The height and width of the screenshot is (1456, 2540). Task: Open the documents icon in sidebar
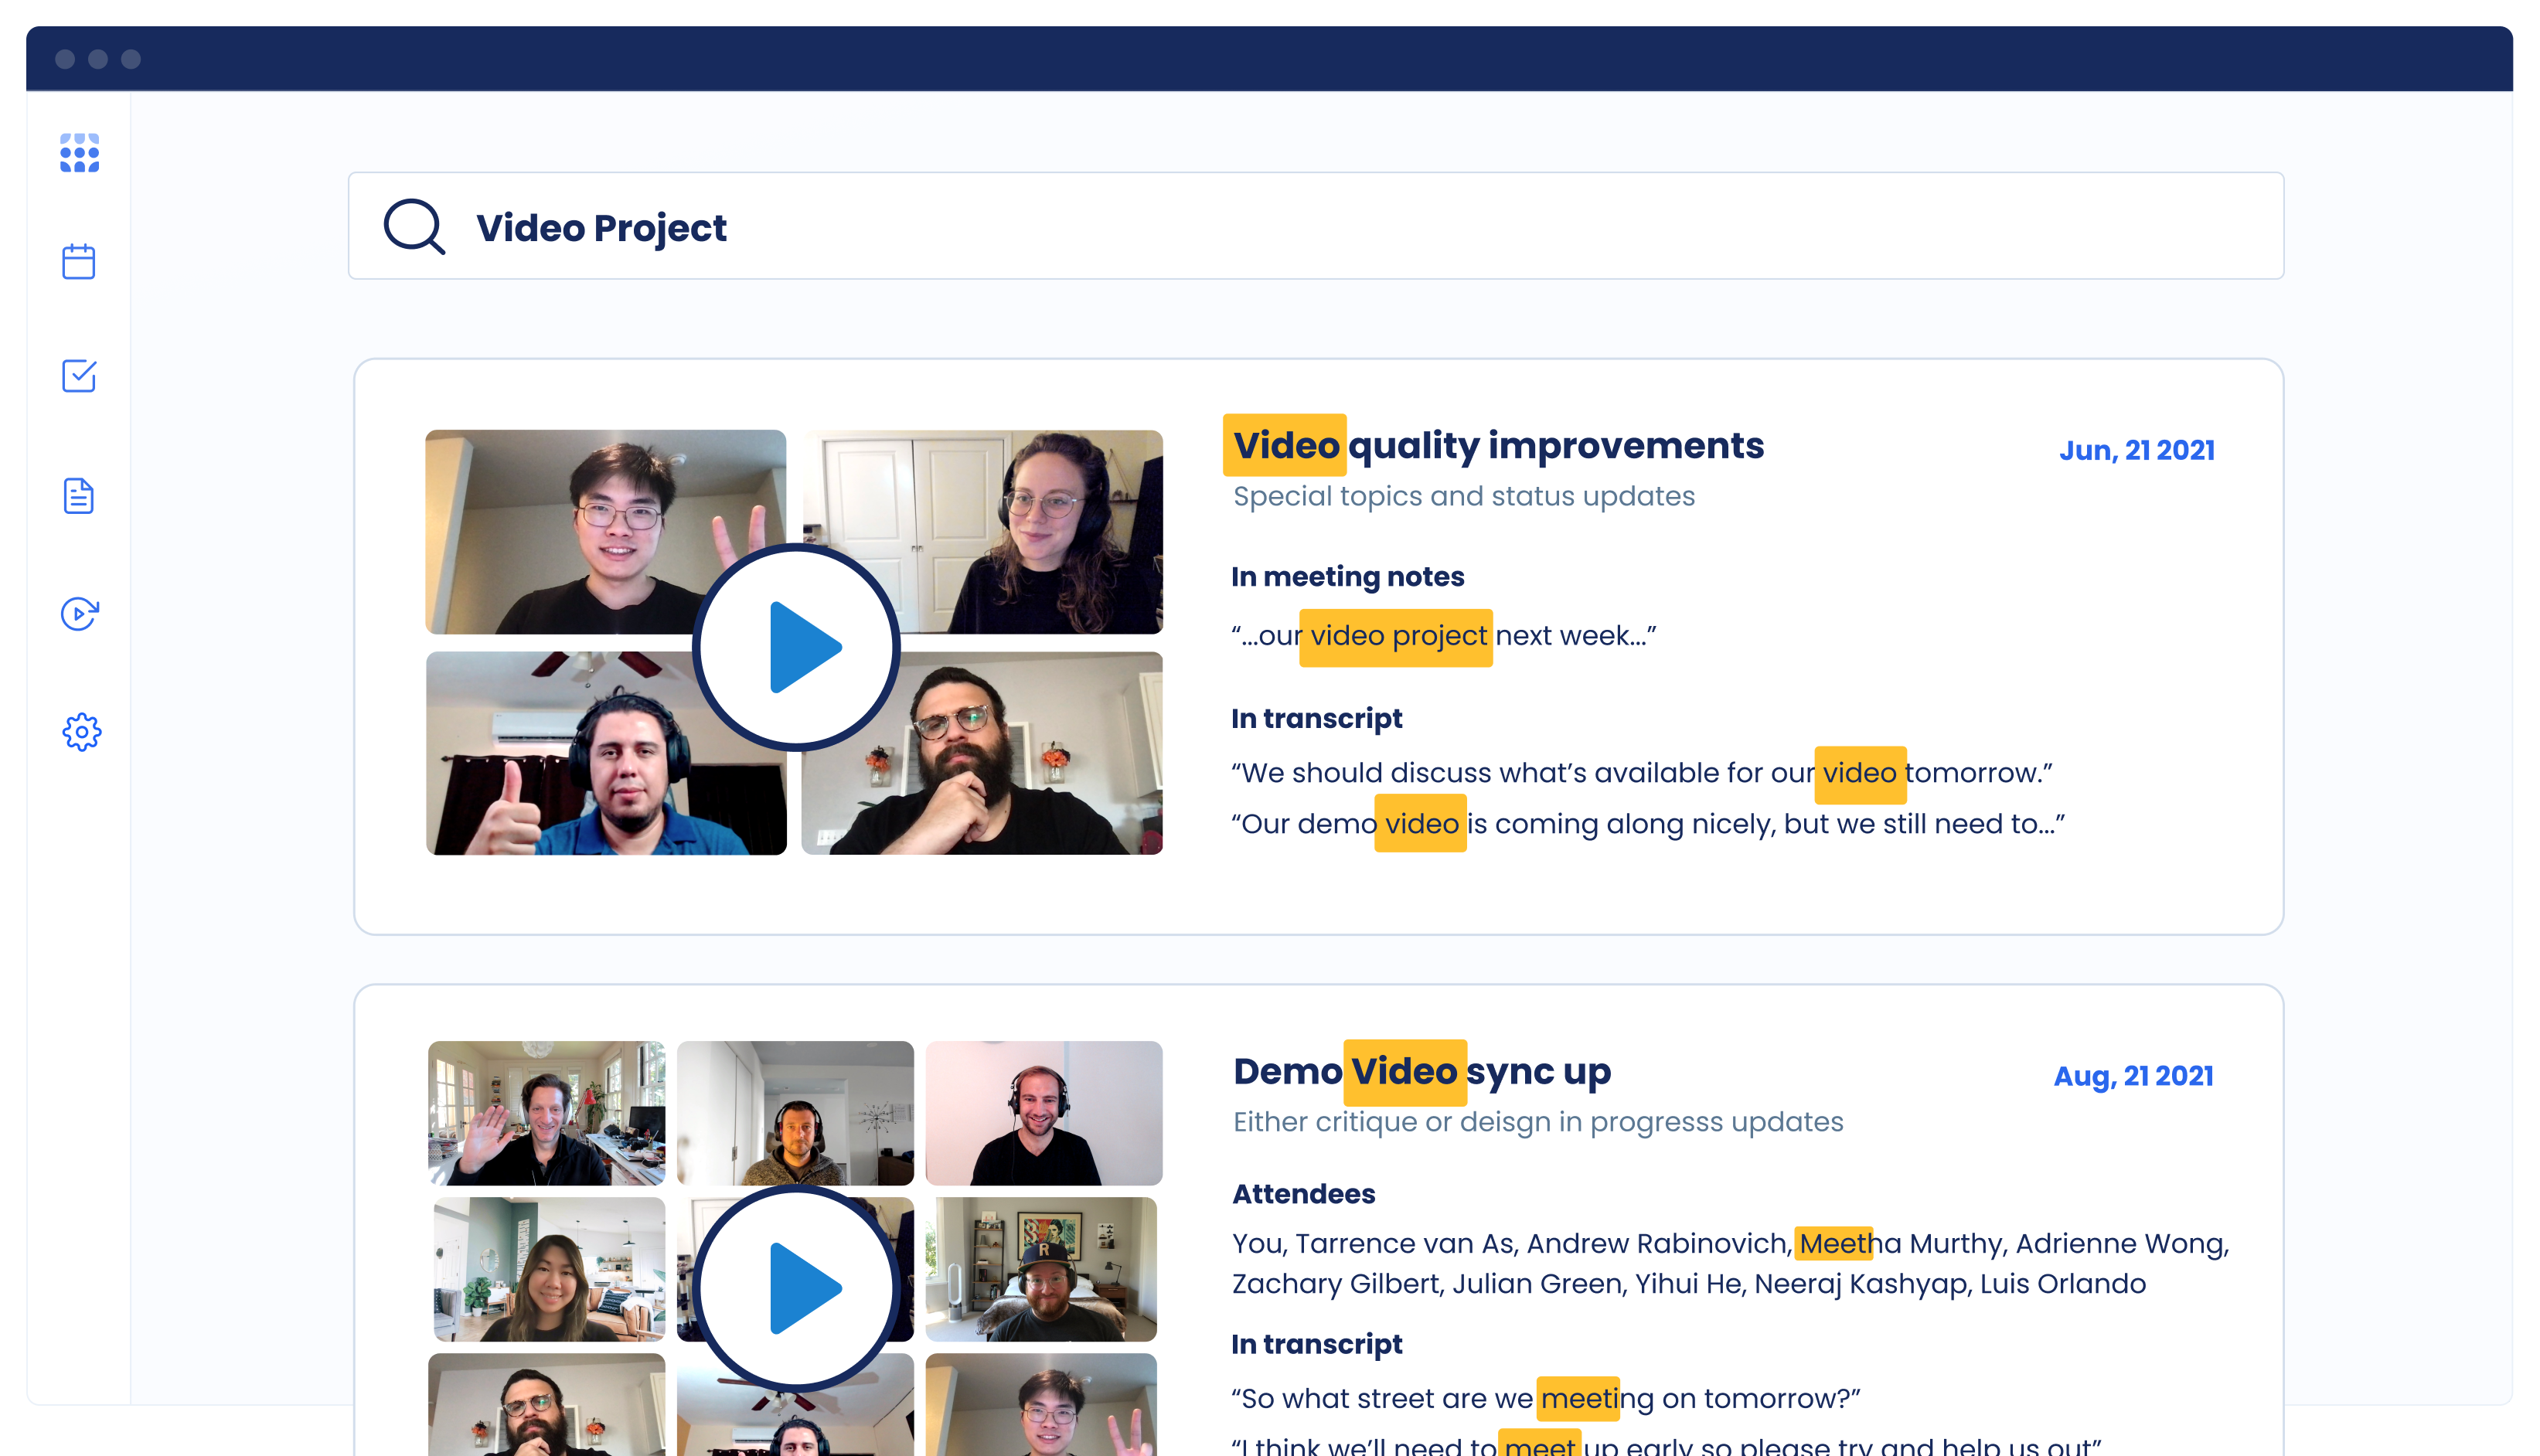79,495
